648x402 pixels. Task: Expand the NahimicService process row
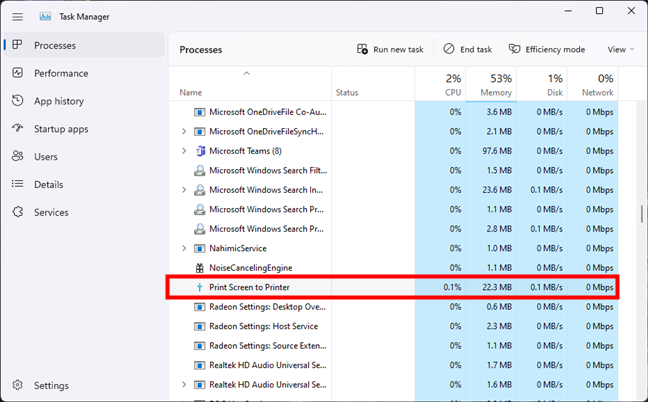(184, 248)
